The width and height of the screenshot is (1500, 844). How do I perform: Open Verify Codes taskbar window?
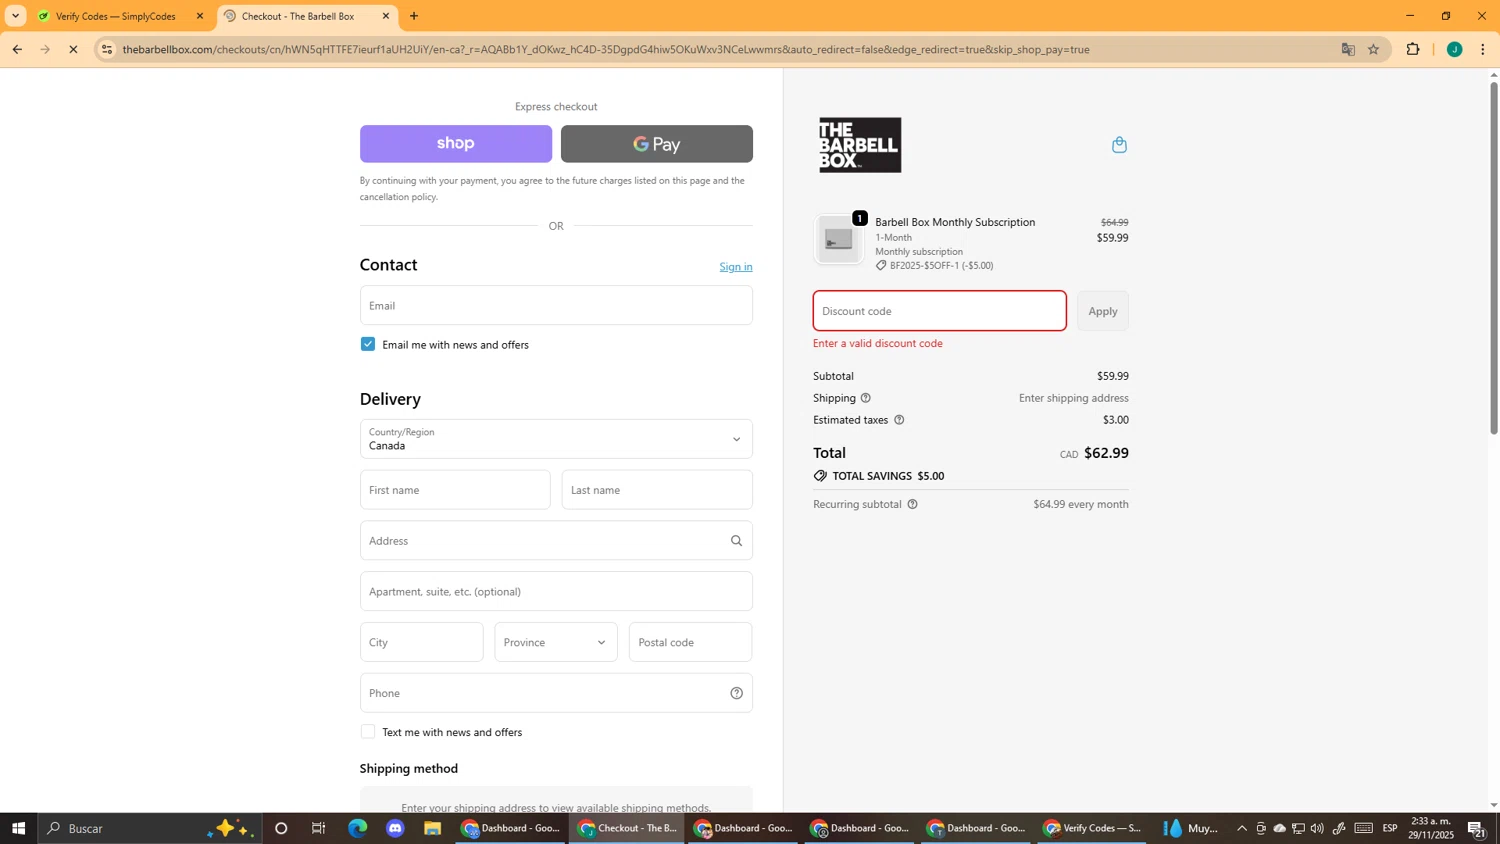click(1092, 828)
